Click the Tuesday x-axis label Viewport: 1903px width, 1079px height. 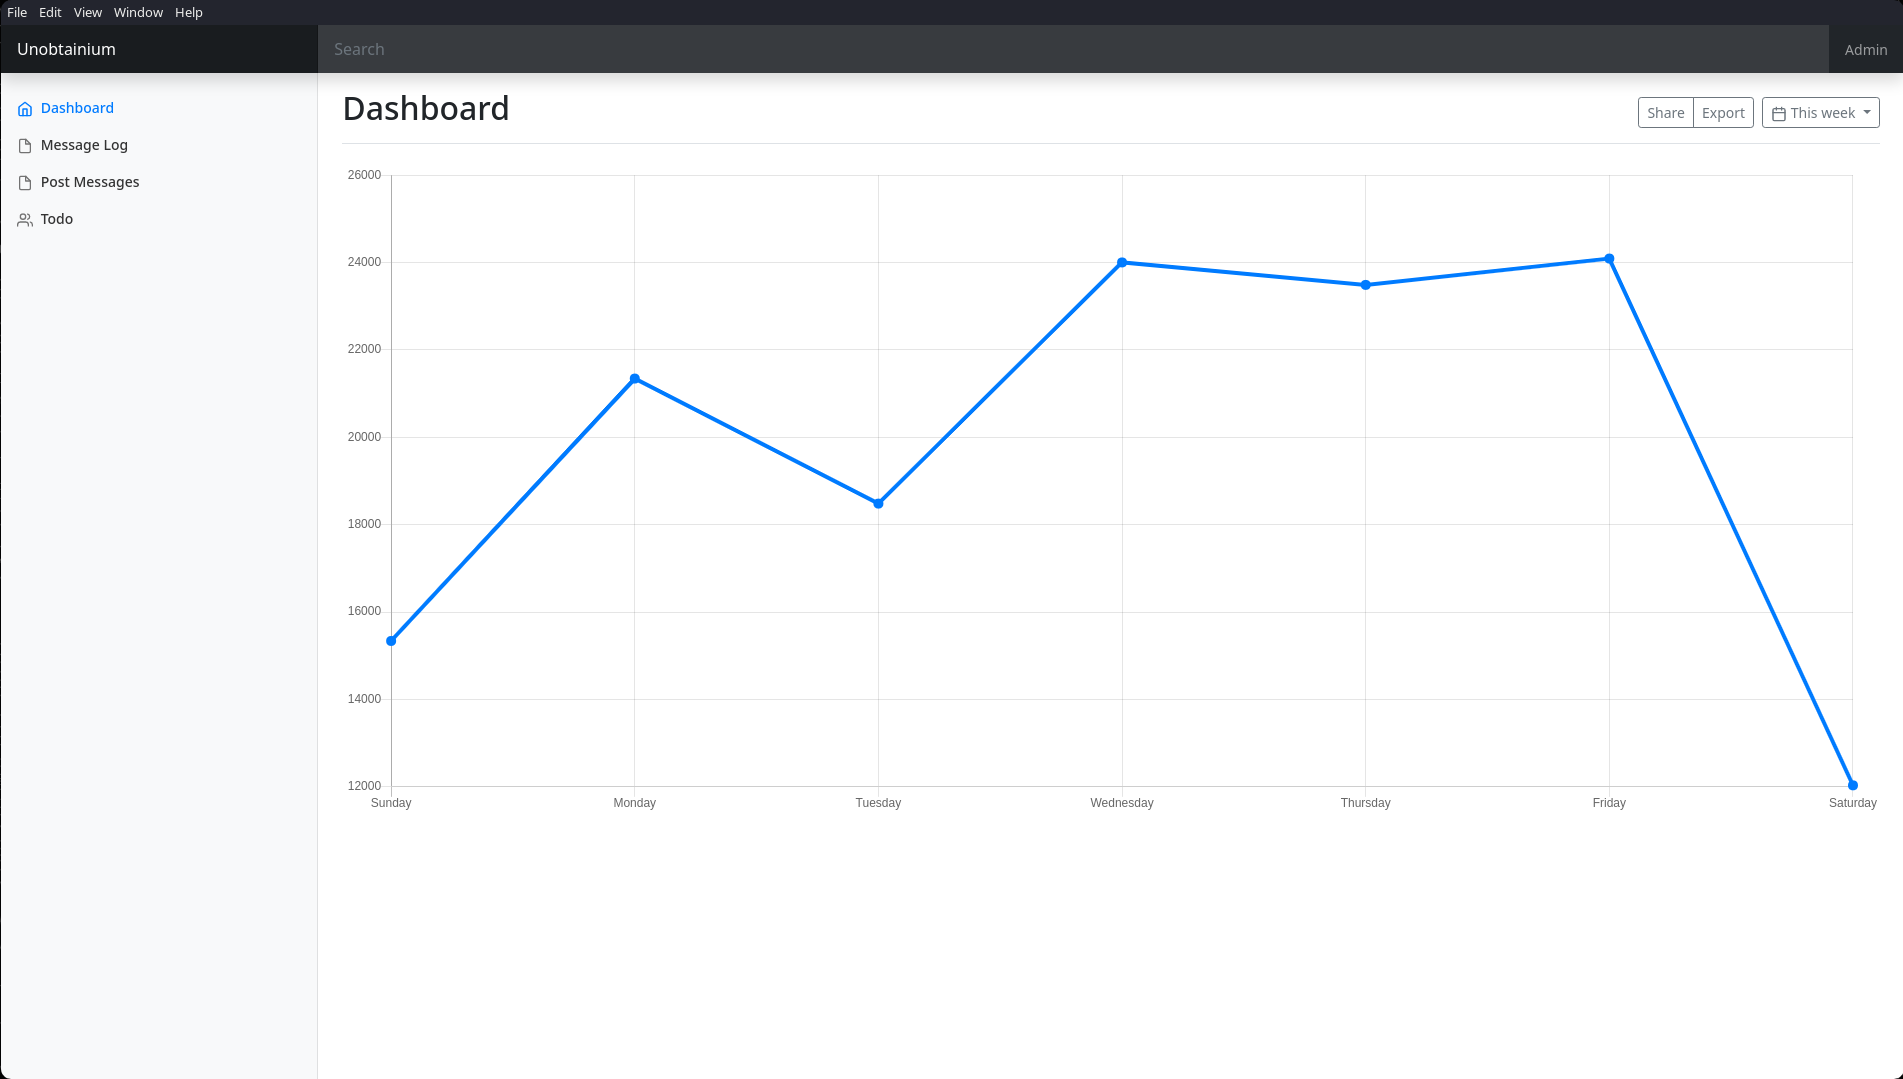878,803
